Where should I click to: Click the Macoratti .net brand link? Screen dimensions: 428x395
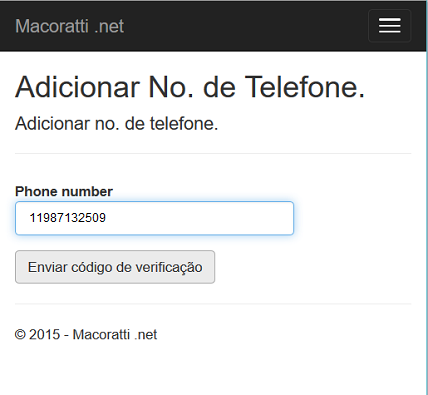pos(69,26)
